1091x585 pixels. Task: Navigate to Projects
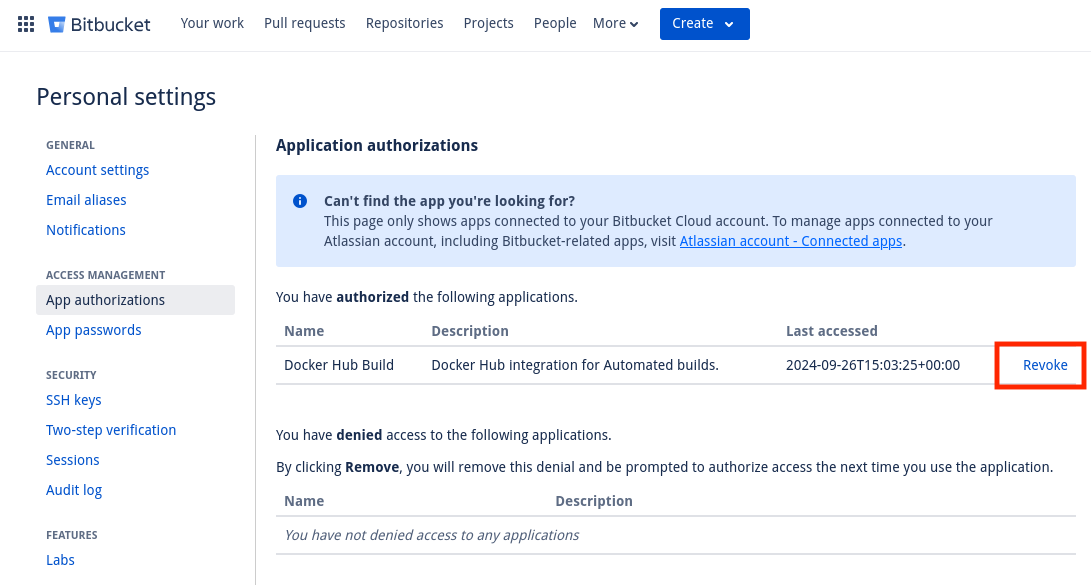(x=488, y=23)
